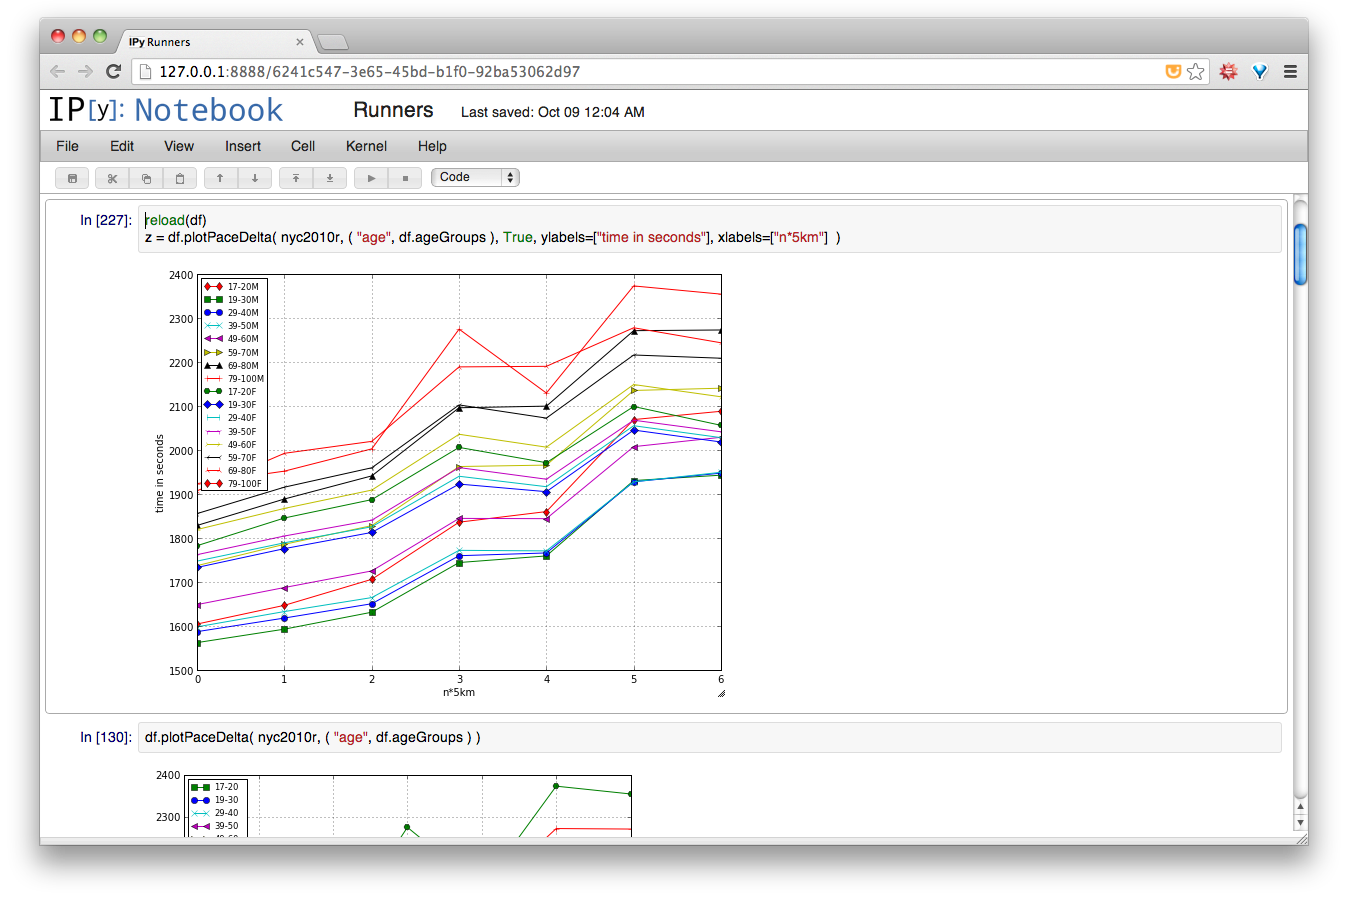
Task: Open the Chrome hamburger menu
Action: coord(1291,72)
